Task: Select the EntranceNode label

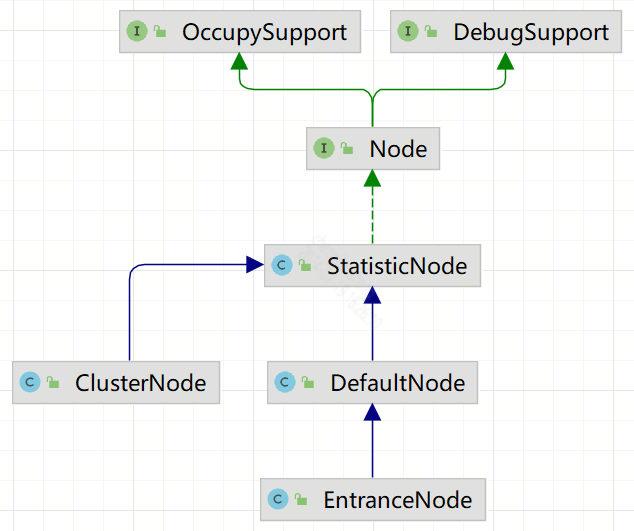Action: 398,500
